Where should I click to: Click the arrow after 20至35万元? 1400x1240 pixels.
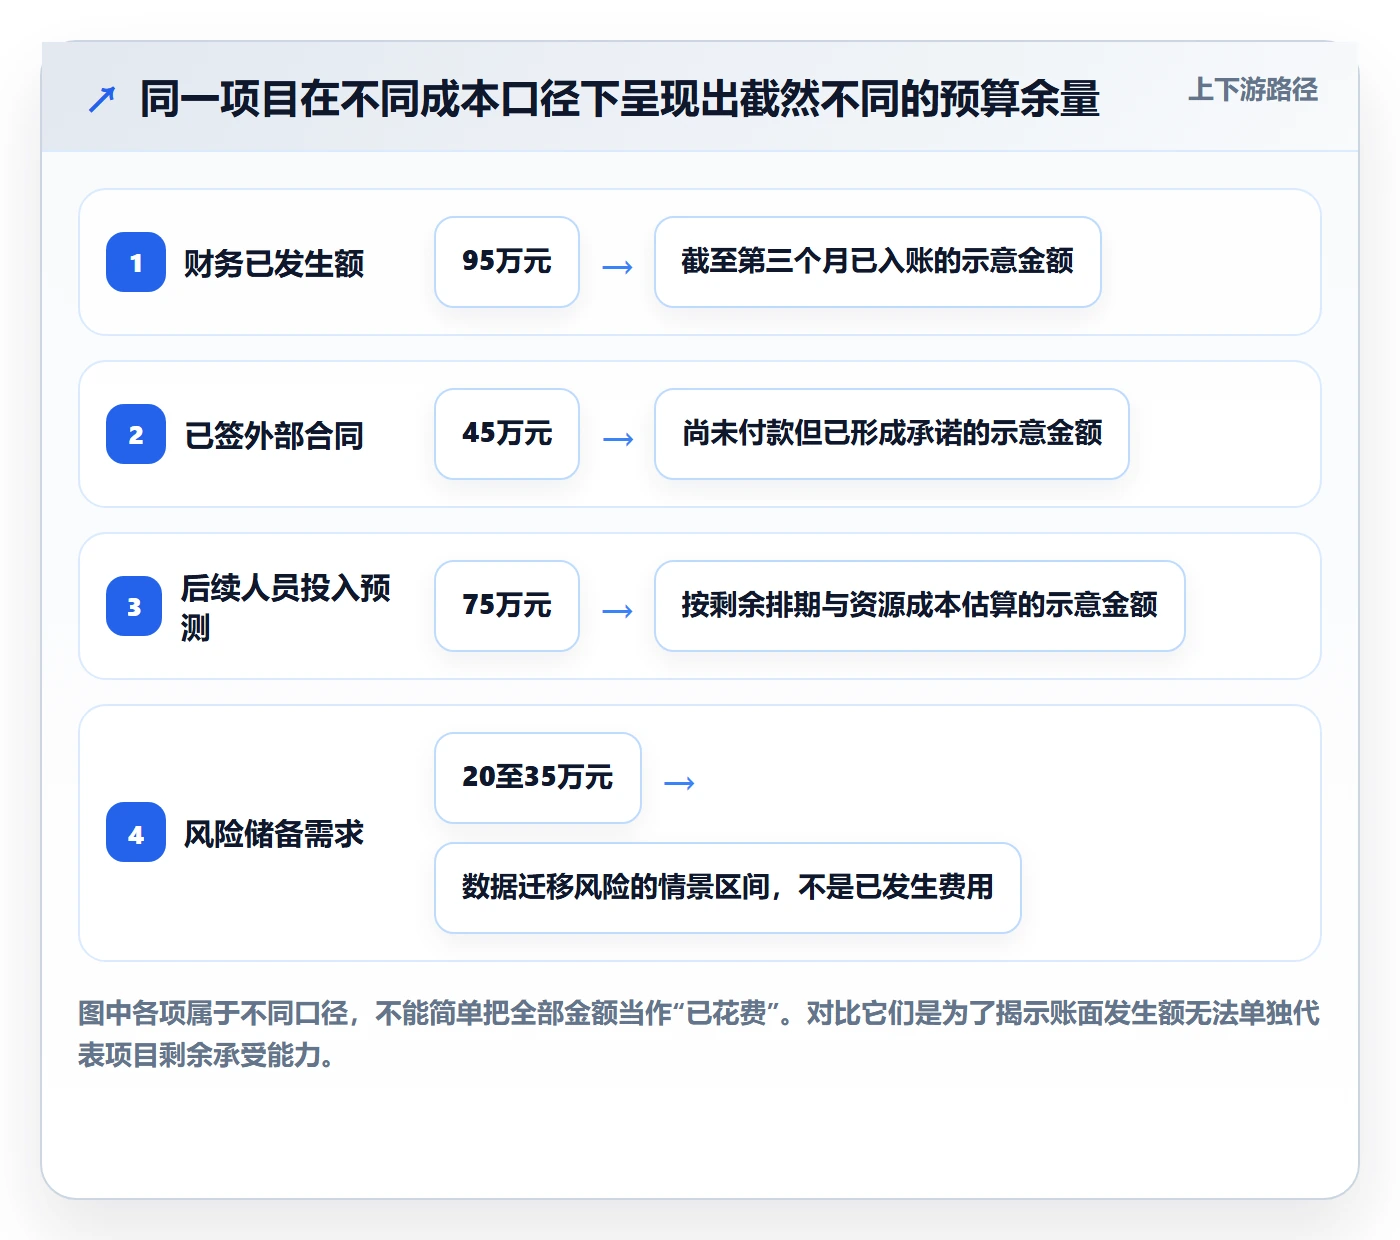pos(679,782)
